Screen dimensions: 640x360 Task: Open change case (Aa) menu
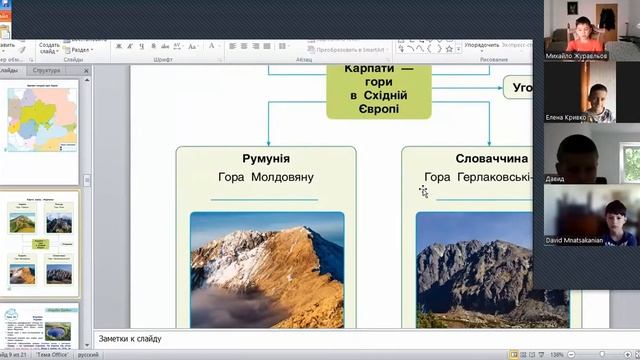click(x=192, y=47)
